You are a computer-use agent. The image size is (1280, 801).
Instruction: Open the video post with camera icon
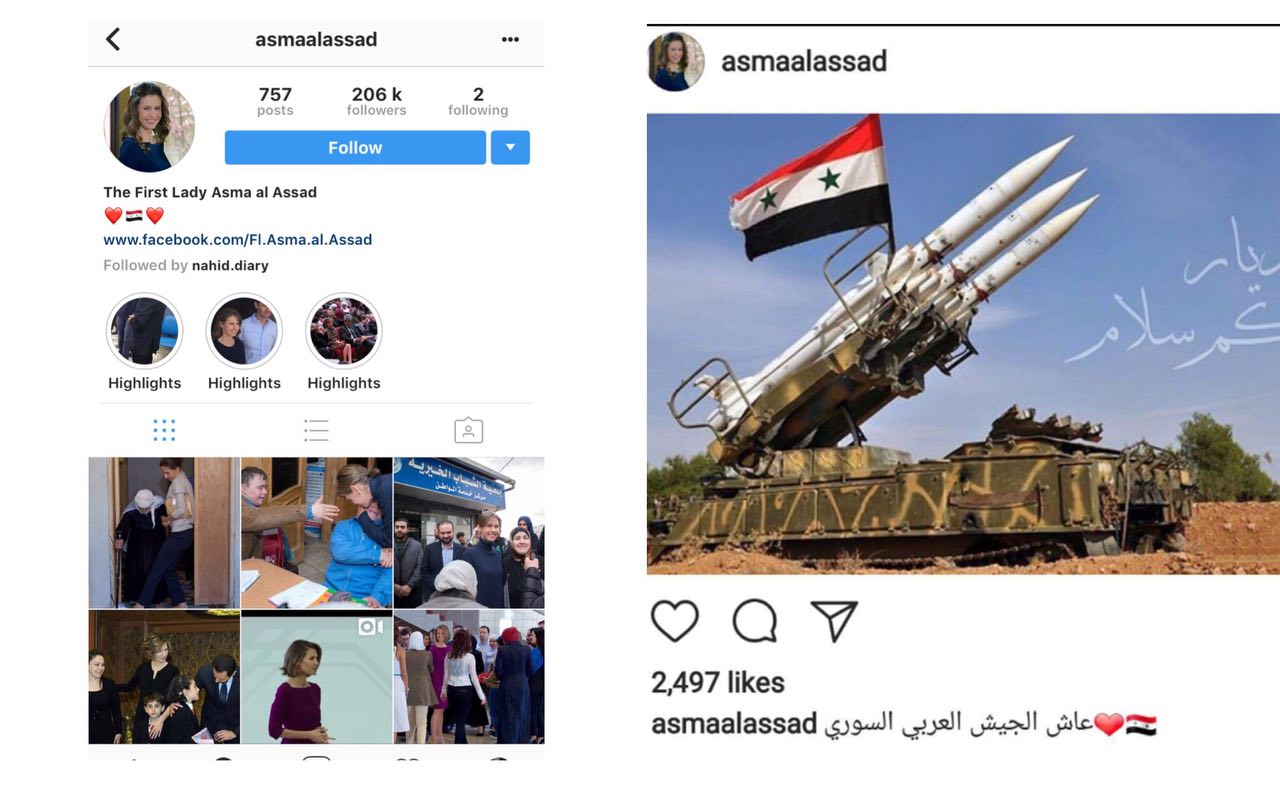[x=316, y=677]
